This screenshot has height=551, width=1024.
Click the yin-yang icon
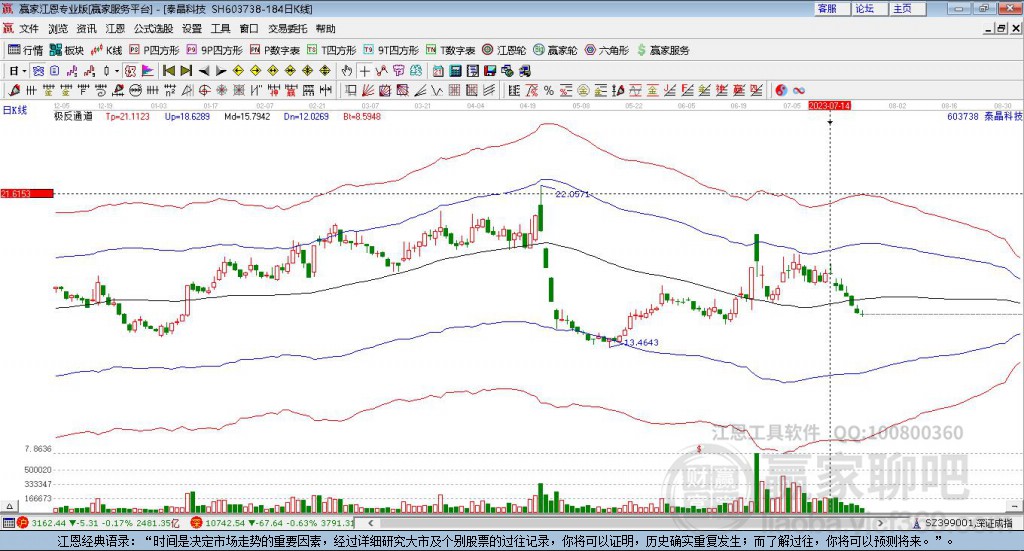[781, 91]
